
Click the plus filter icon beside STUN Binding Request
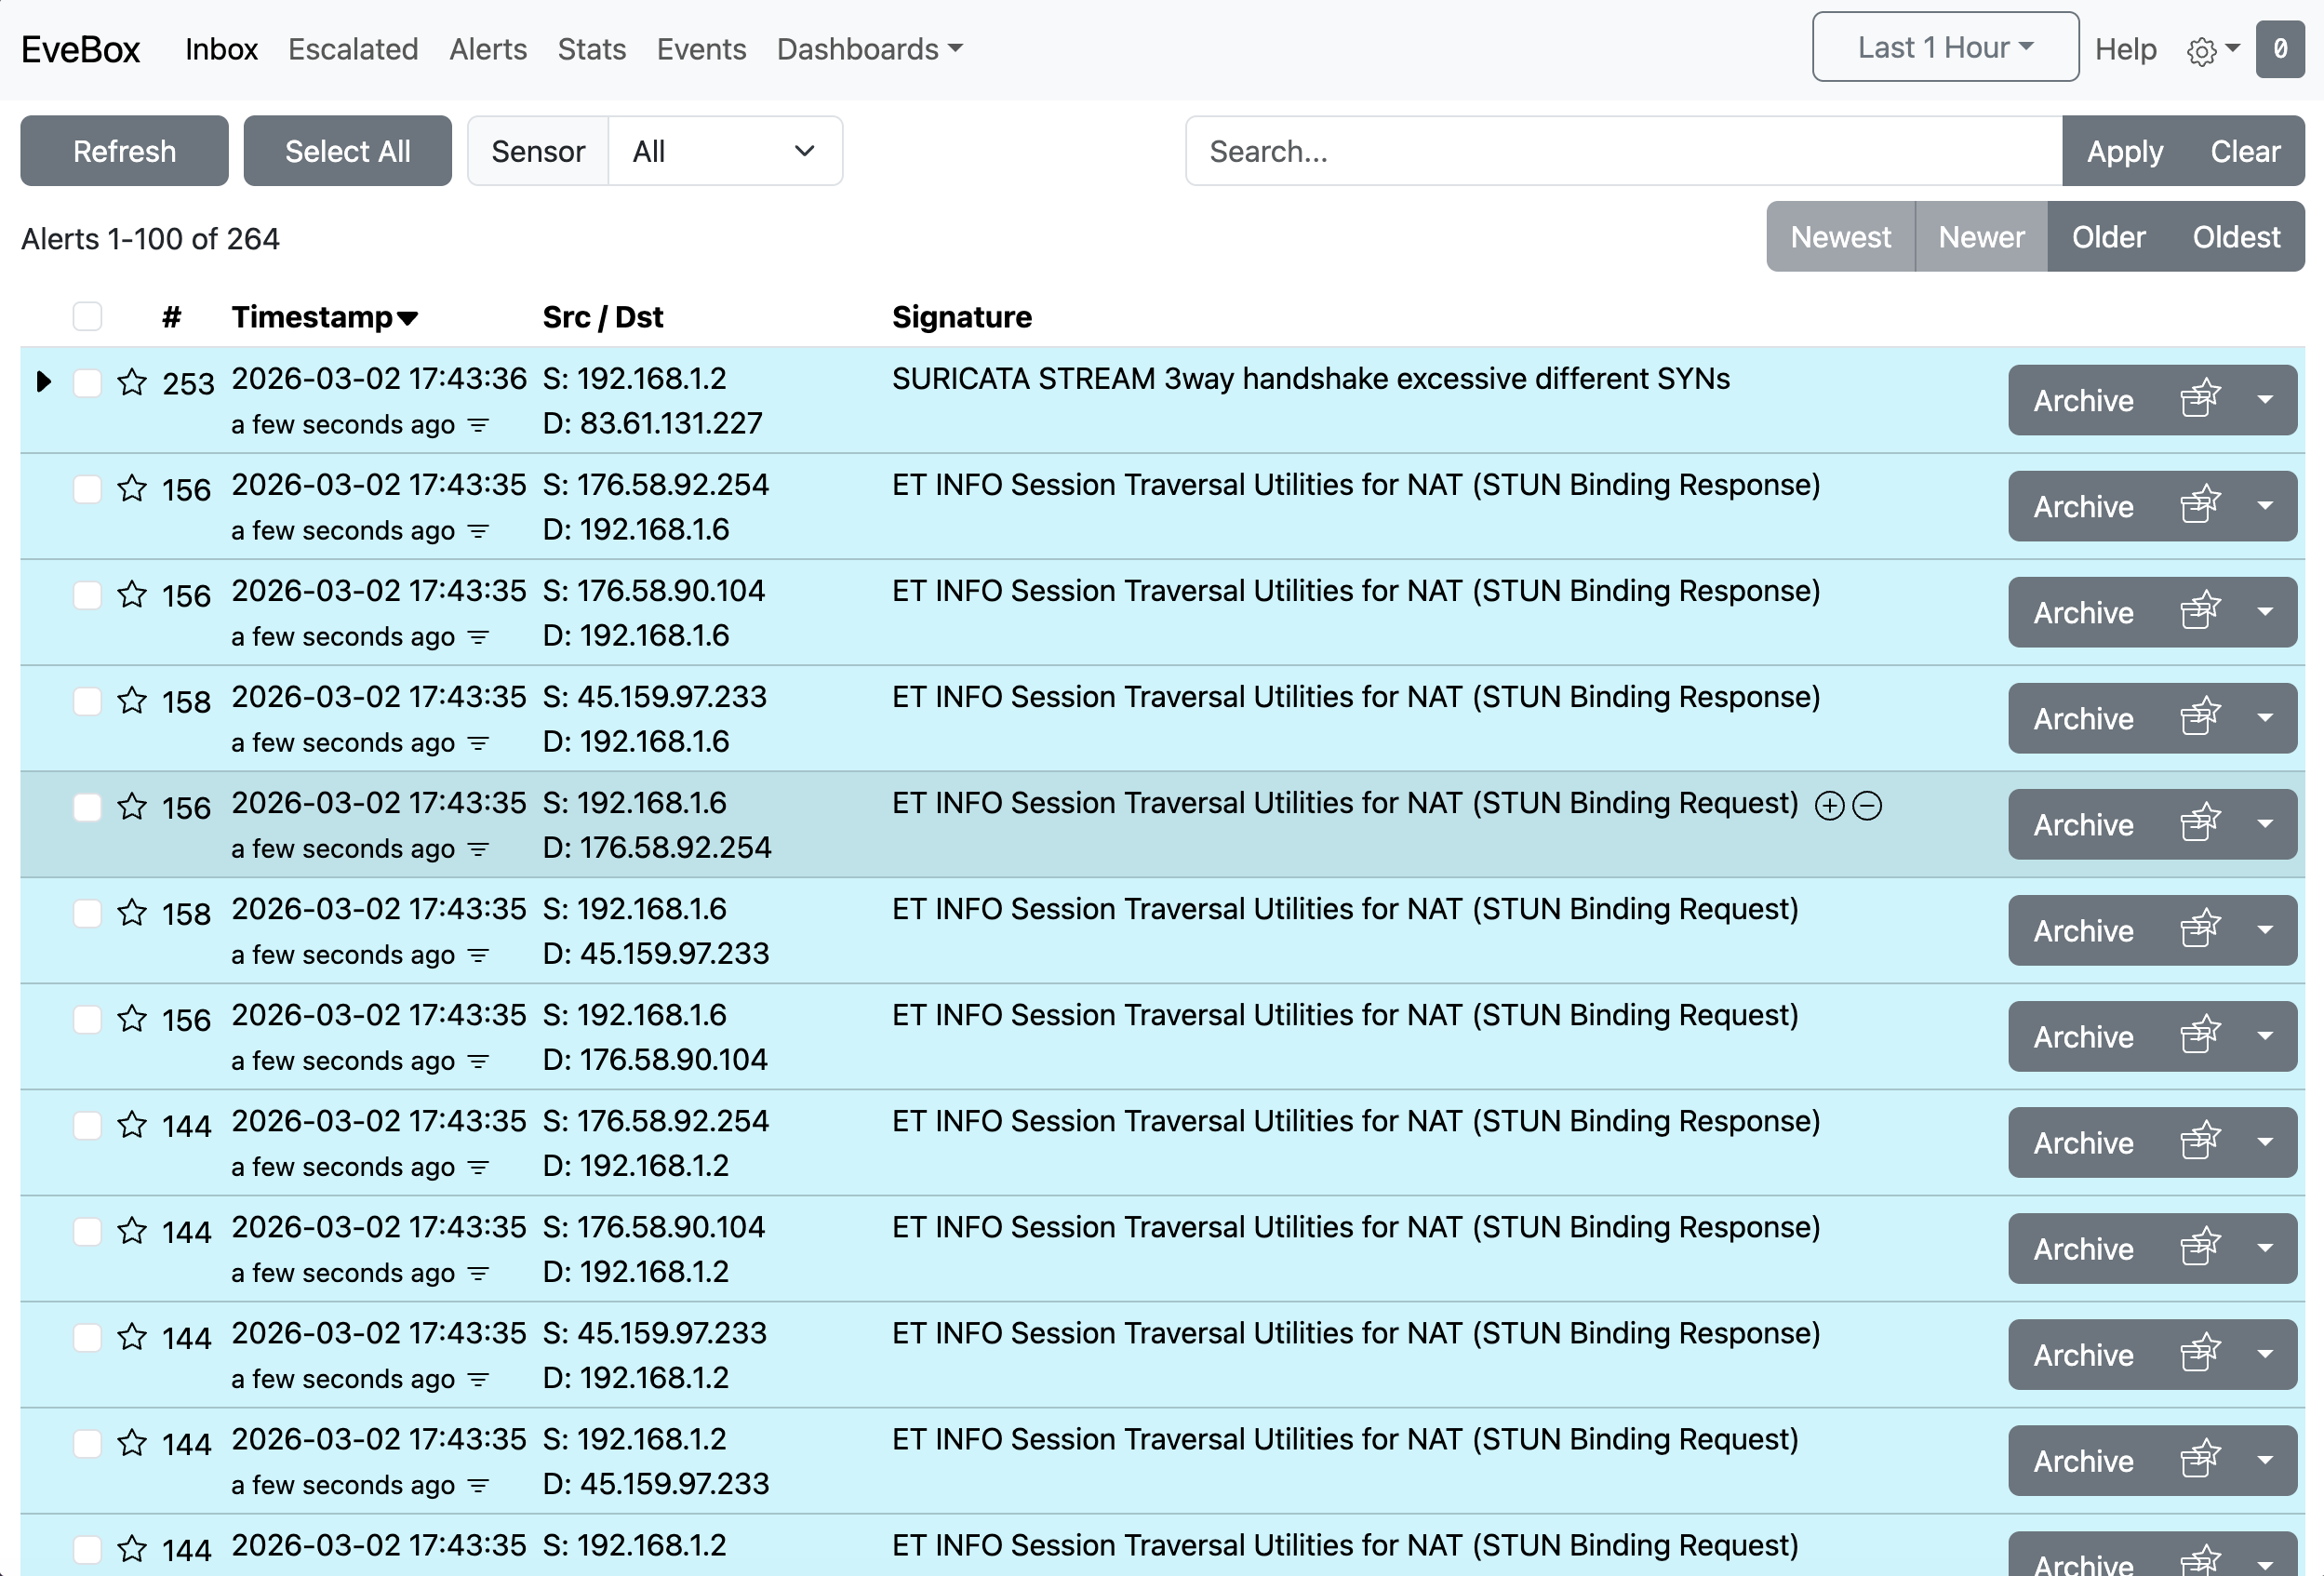[x=1829, y=806]
